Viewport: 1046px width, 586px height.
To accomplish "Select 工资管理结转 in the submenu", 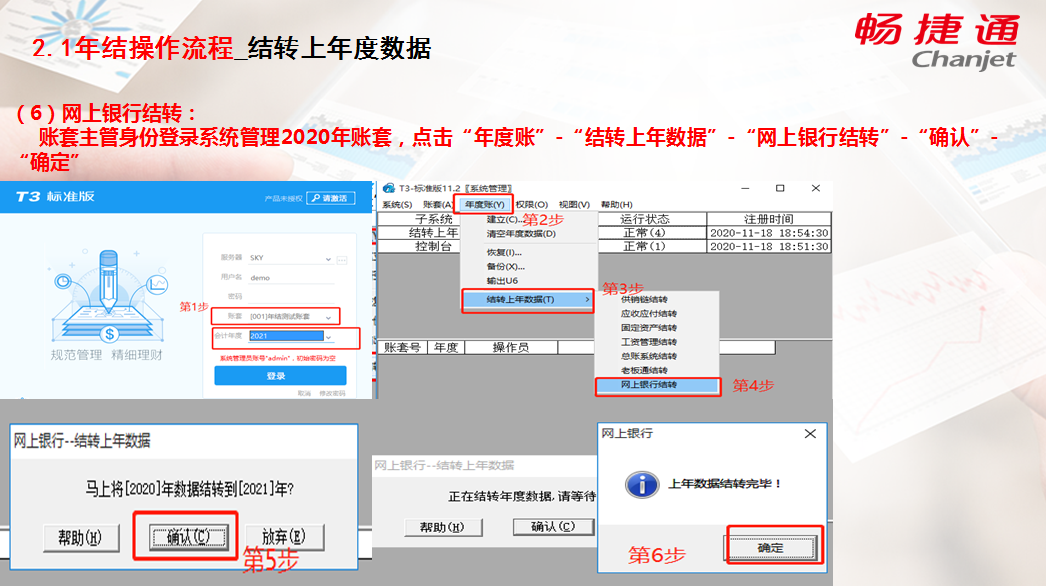I will pyautogui.click(x=648, y=342).
